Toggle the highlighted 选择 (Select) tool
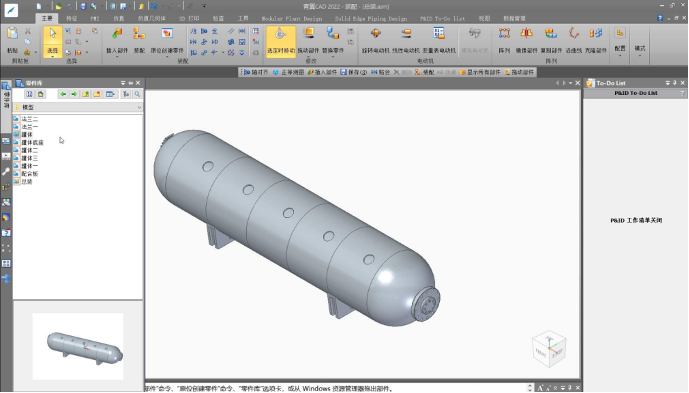The height and width of the screenshot is (393, 689). point(52,42)
